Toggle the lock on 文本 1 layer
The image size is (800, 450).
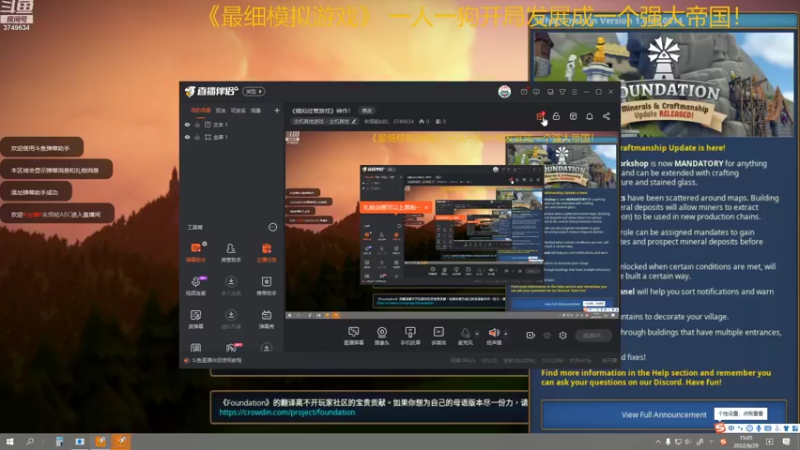pos(197,124)
